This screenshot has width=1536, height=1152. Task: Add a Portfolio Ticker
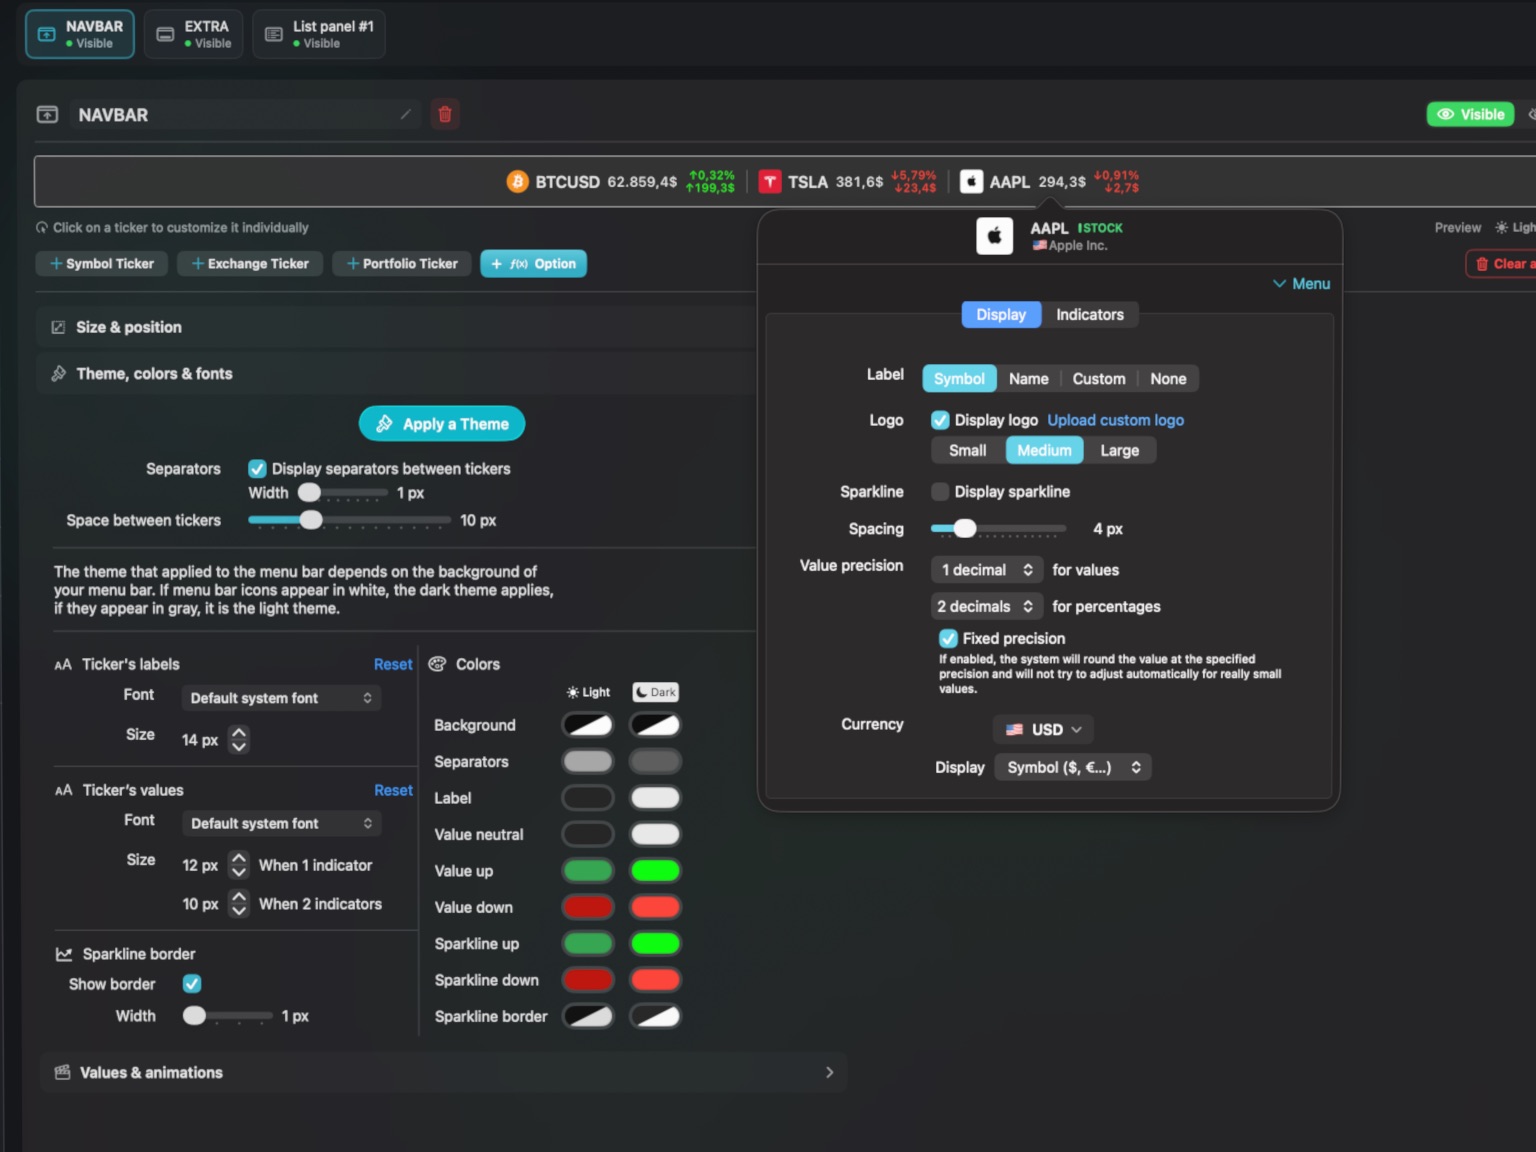pos(402,264)
